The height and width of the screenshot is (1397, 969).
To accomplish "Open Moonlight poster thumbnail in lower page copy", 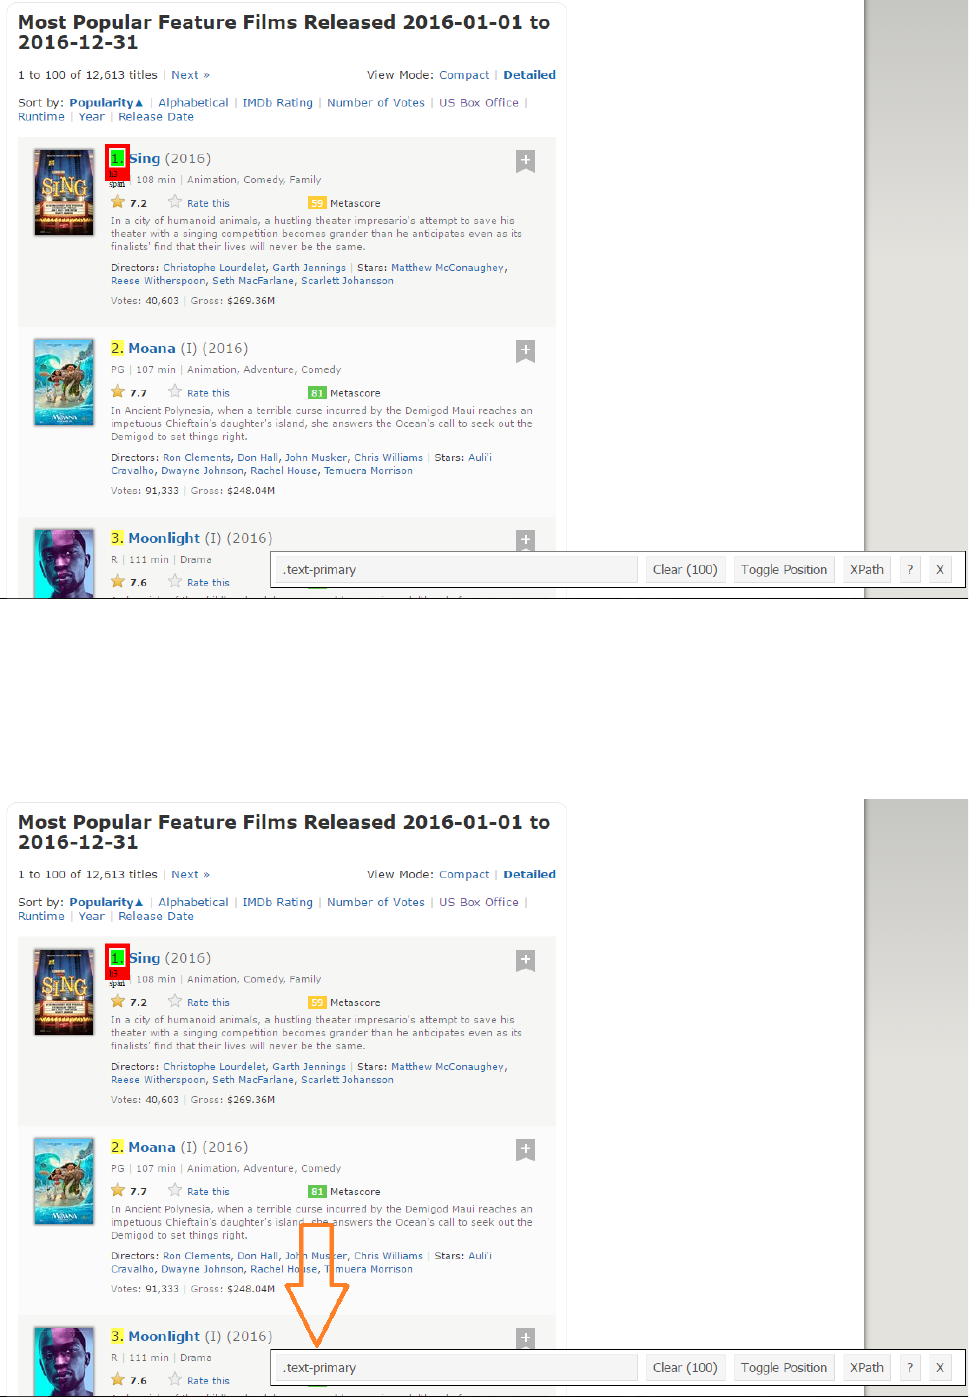I will point(64,1361).
